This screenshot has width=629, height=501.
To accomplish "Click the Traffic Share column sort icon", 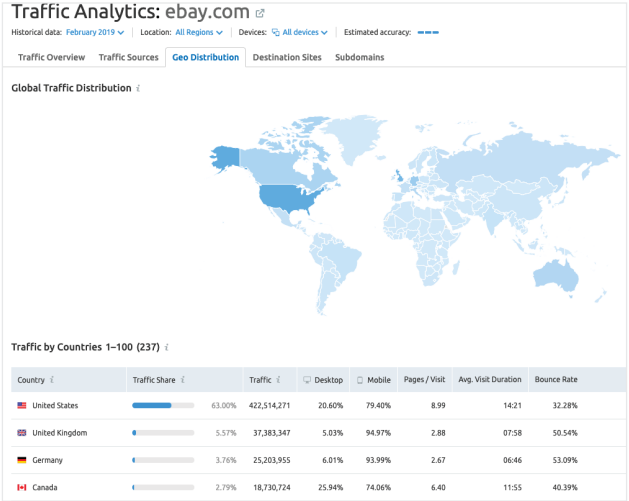I will click(x=184, y=380).
